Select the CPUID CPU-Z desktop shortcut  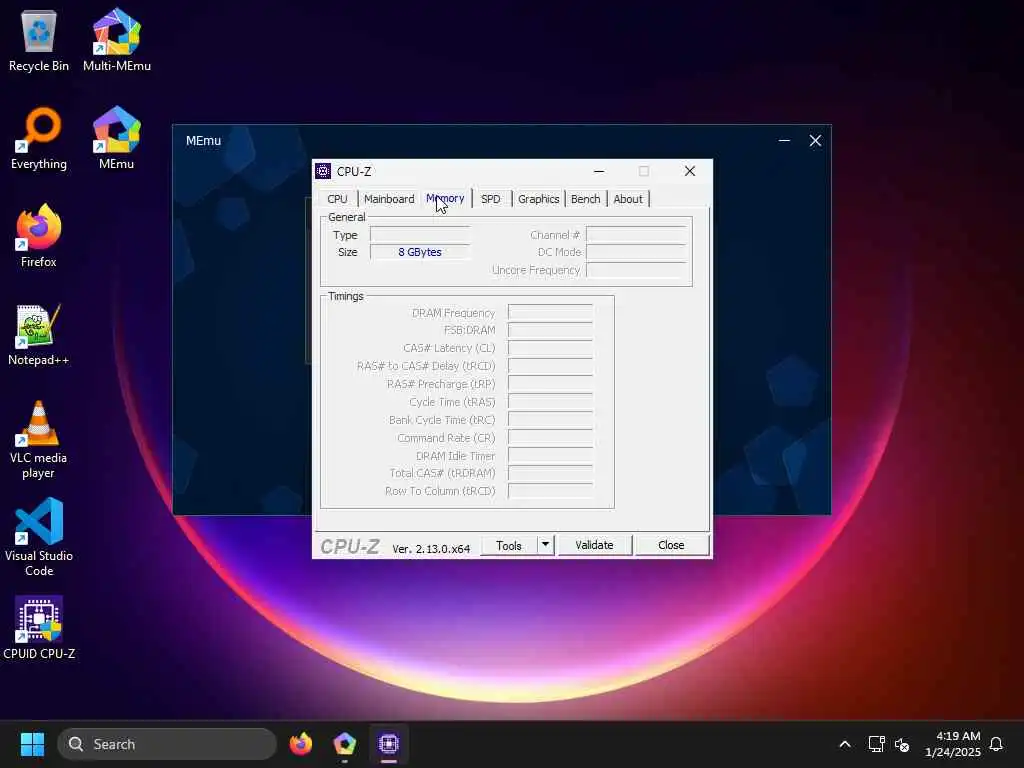39,628
